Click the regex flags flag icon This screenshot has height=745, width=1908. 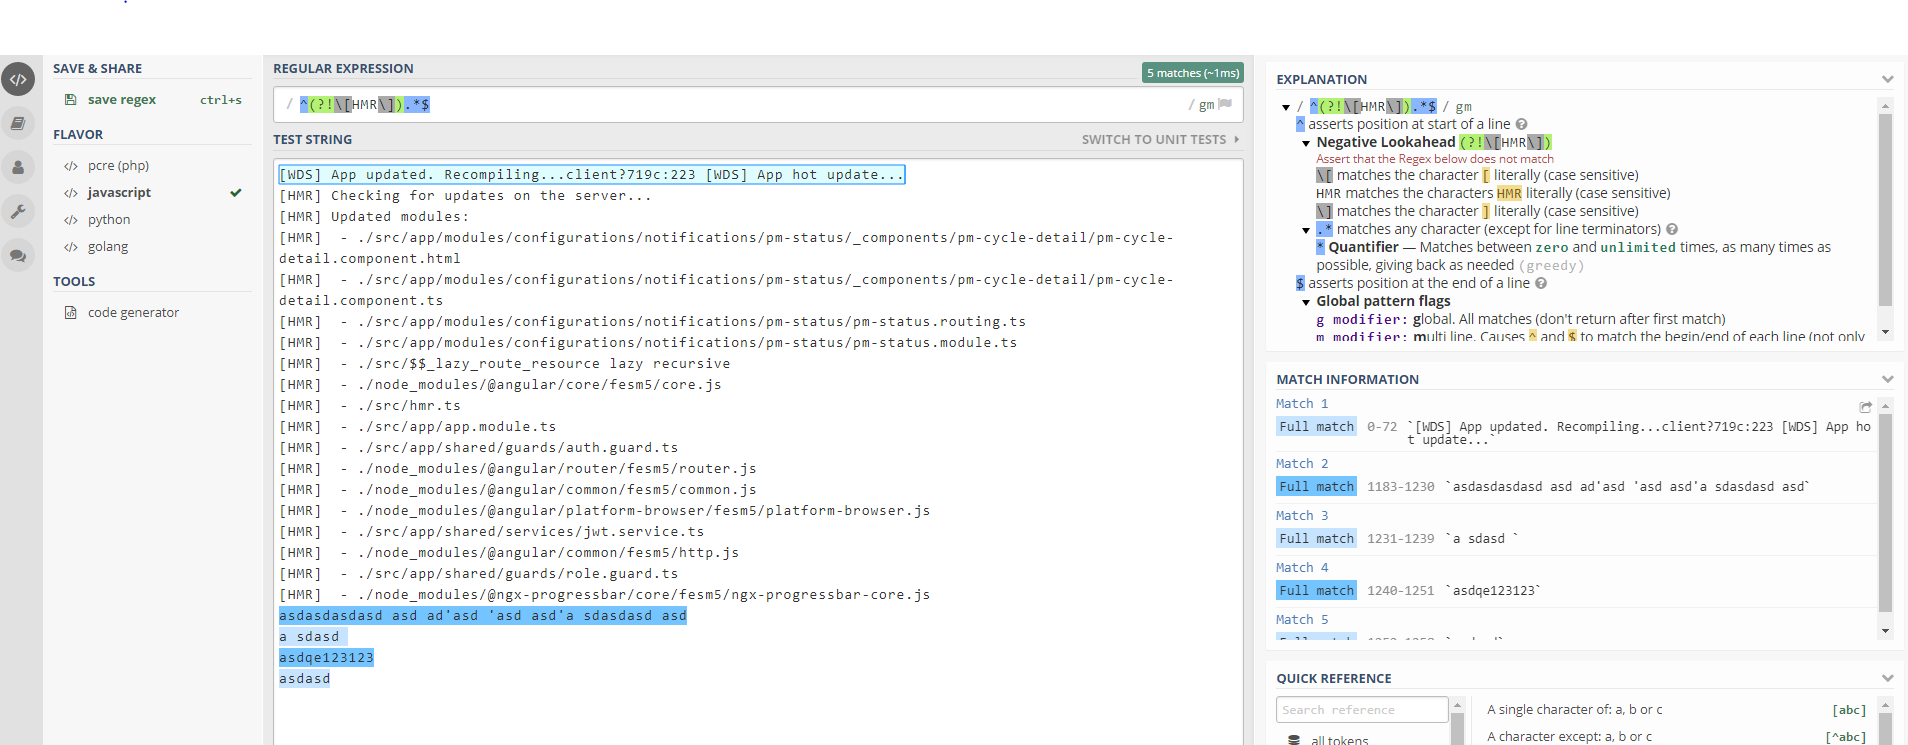pyautogui.click(x=1225, y=104)
